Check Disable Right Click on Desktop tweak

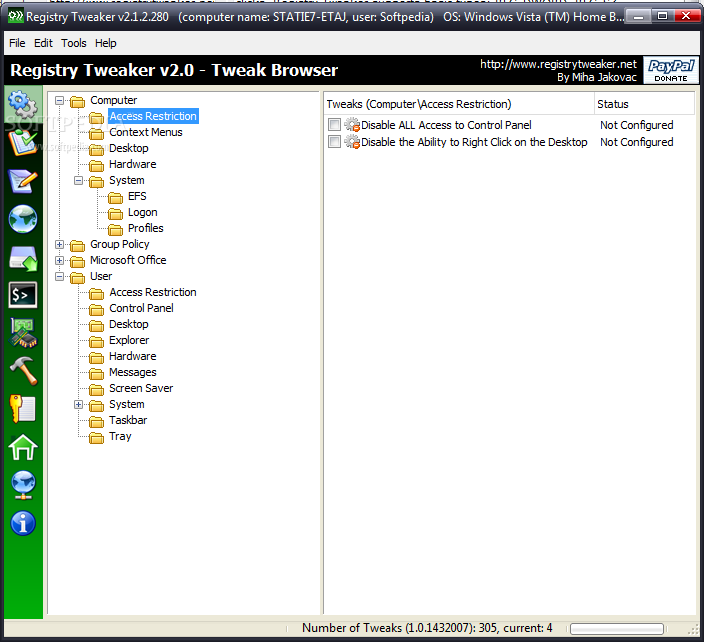(334, 142)
